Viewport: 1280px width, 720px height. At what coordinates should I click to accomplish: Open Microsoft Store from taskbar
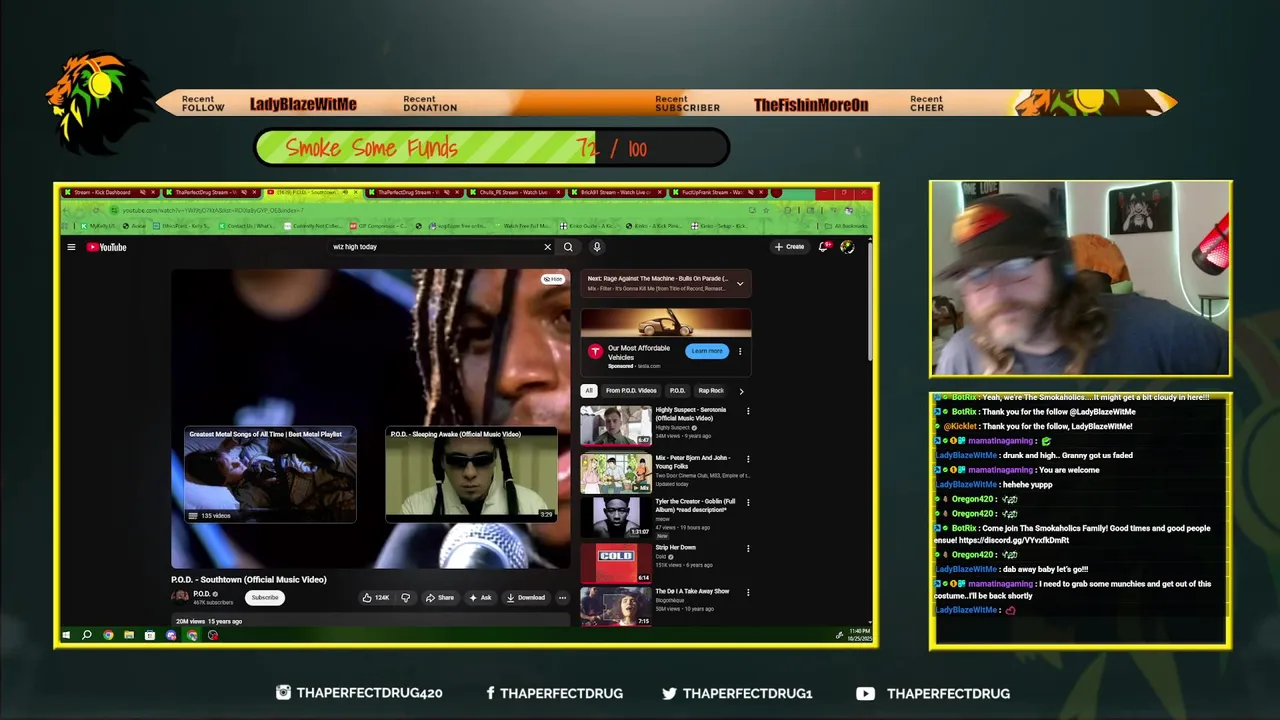150,635
